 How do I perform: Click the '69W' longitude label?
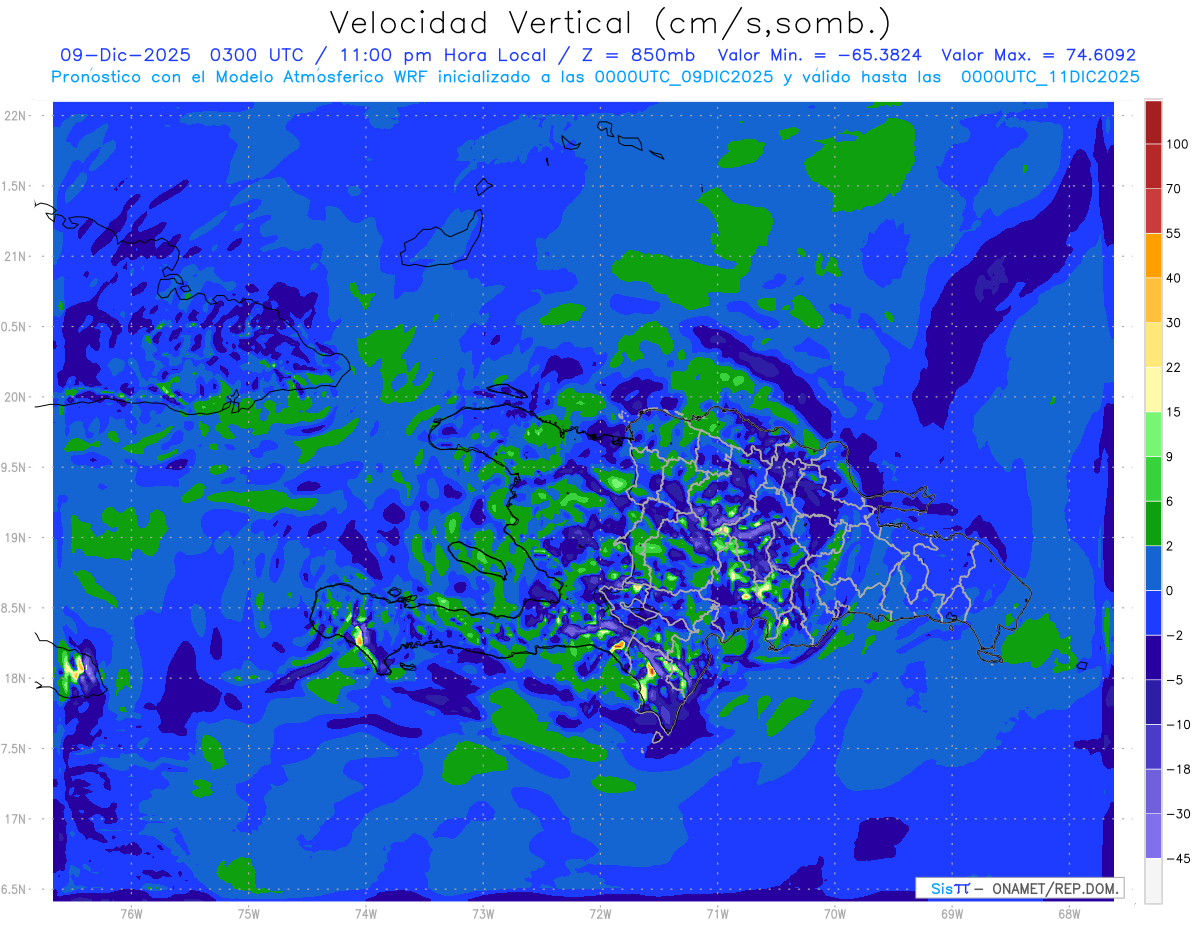tap(952, 913)
